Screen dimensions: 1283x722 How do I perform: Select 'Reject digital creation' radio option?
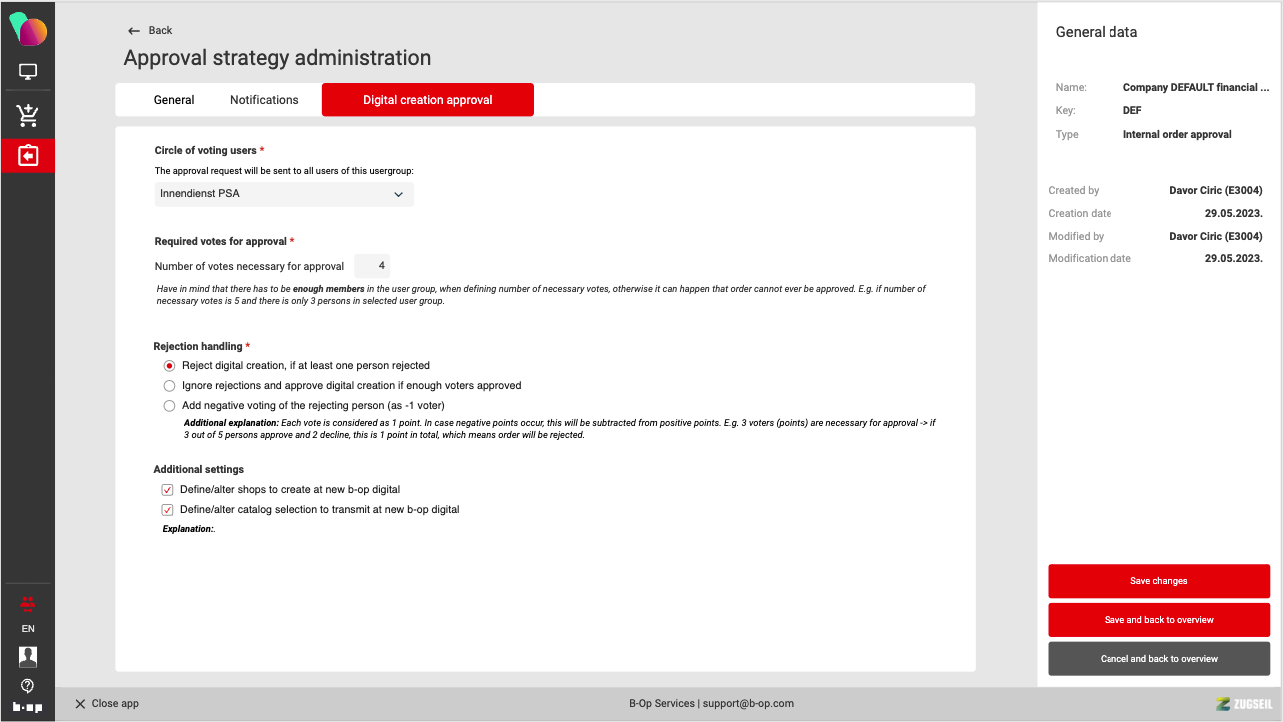click(x=169, y=366)
